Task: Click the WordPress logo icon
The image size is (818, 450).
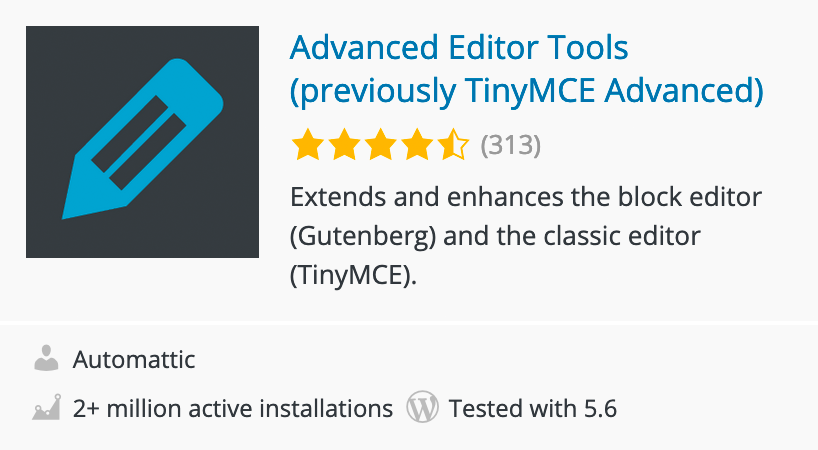Action: 423,408
